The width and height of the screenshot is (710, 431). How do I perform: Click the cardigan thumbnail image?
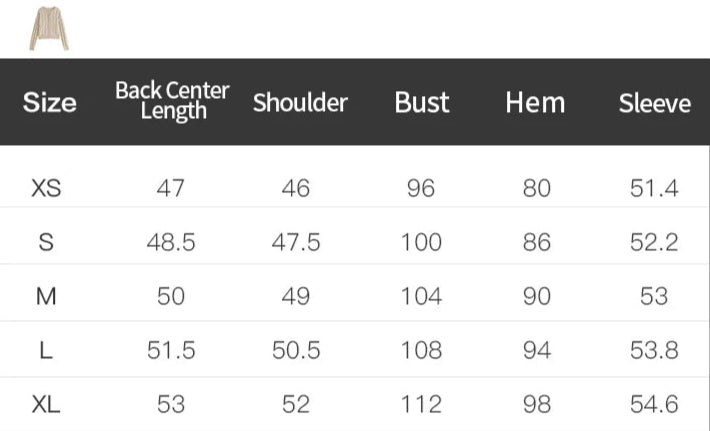pos(48,28)
